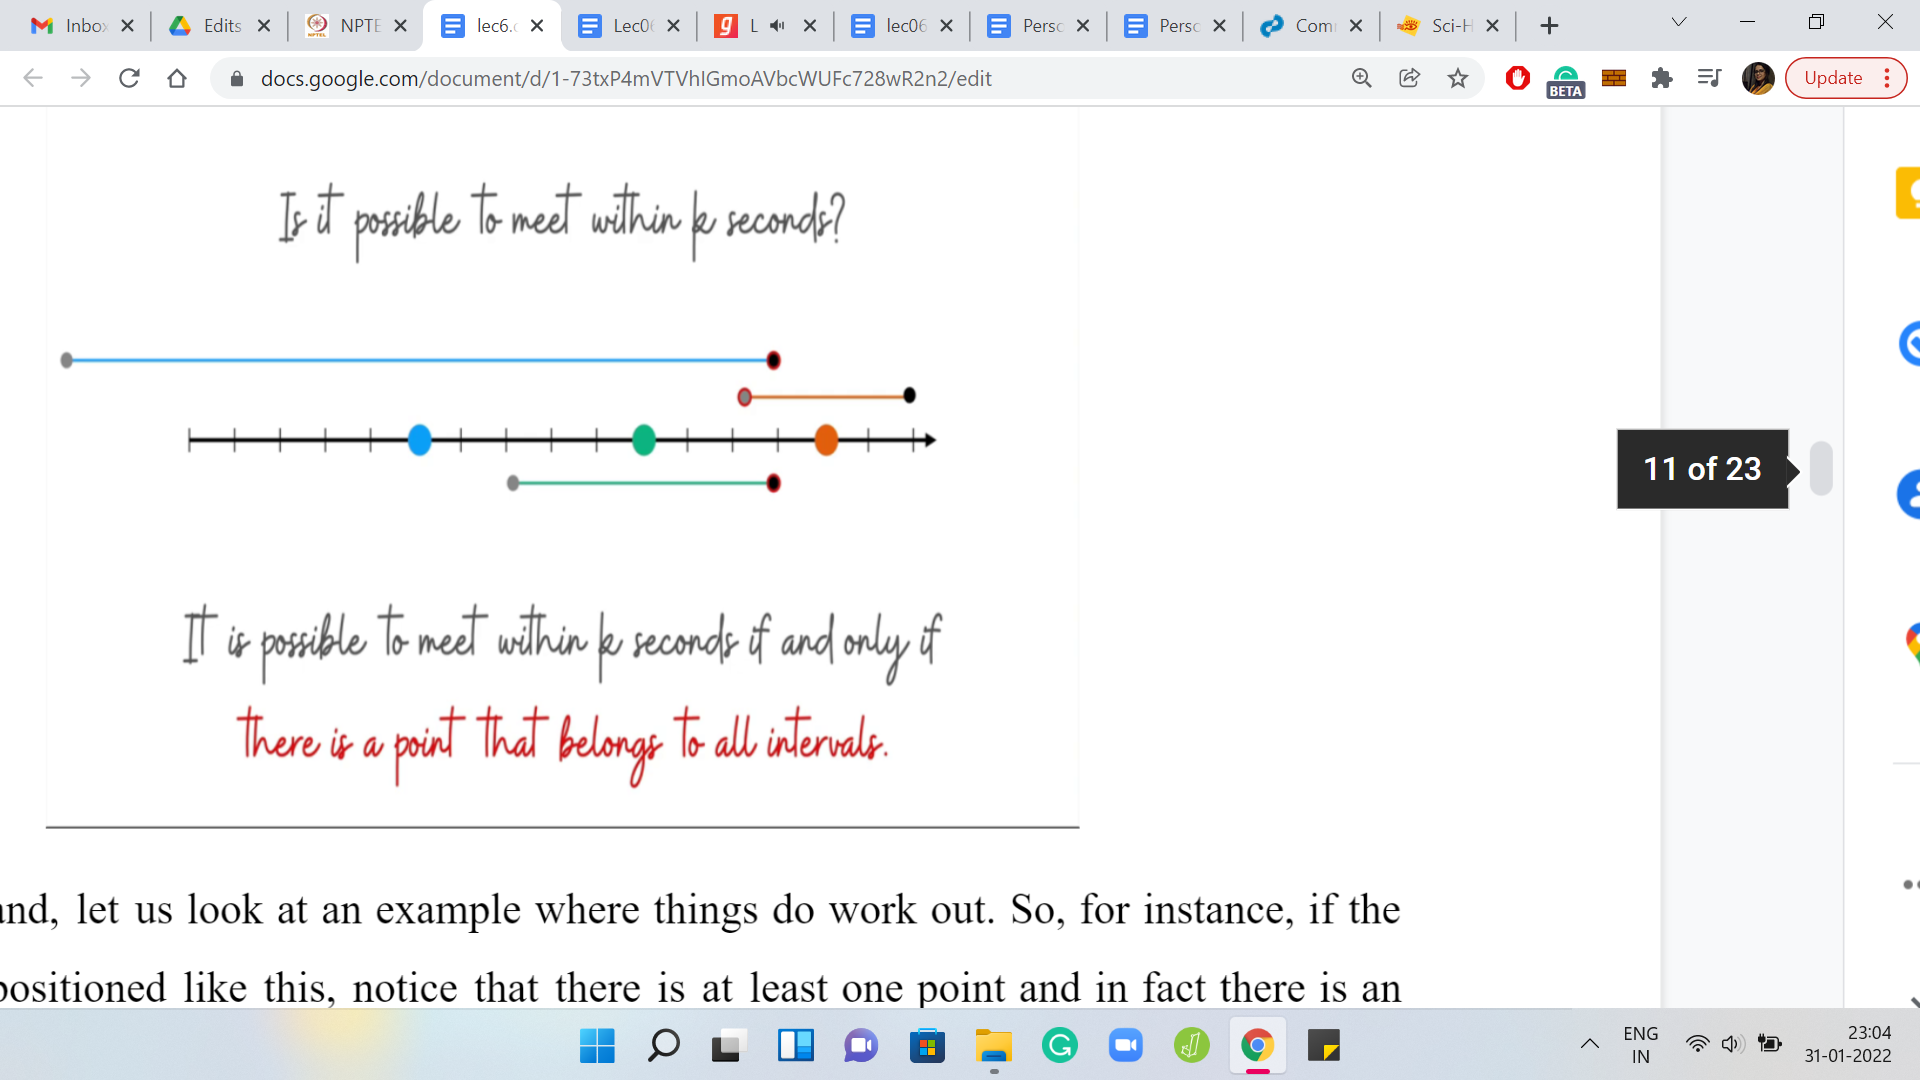The height and width of the screenshot is (1080, 1920).
Task: Open the Extensions puzzle icon
Action: pos(1662,78)
